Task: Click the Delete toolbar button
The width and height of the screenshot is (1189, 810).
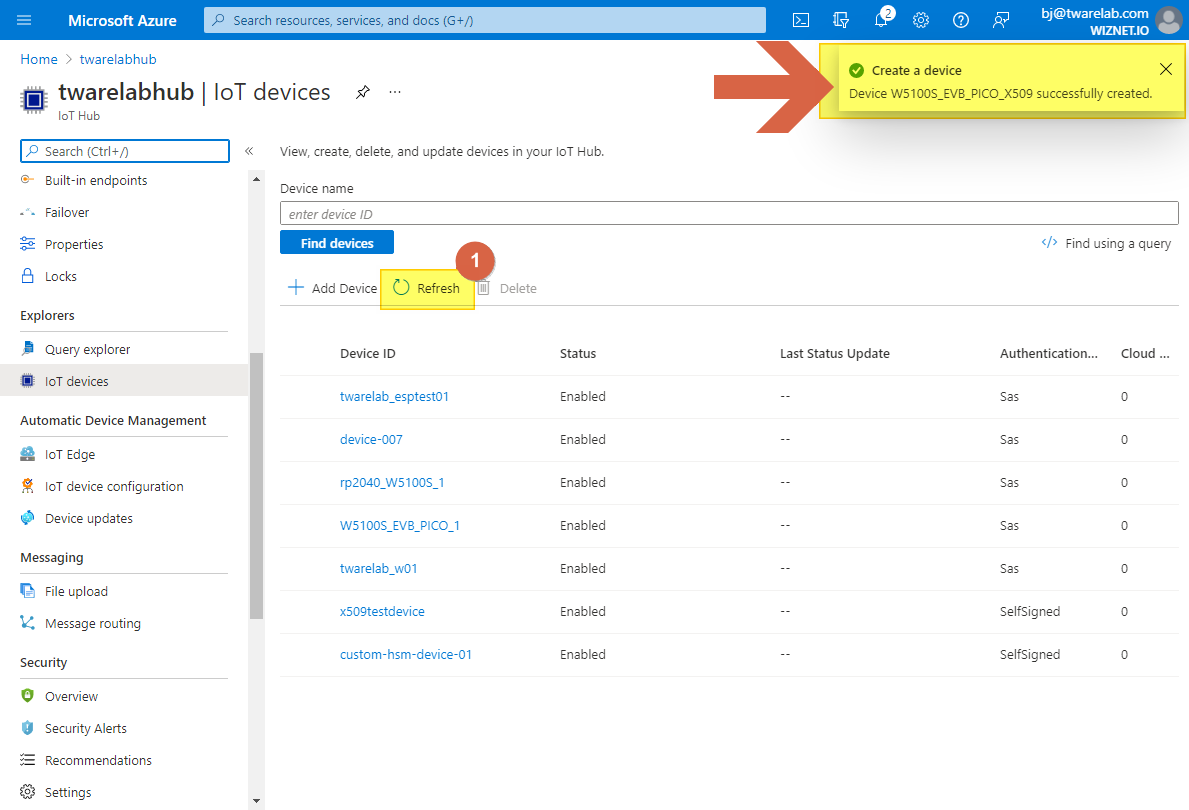Action: pos(507,288)
